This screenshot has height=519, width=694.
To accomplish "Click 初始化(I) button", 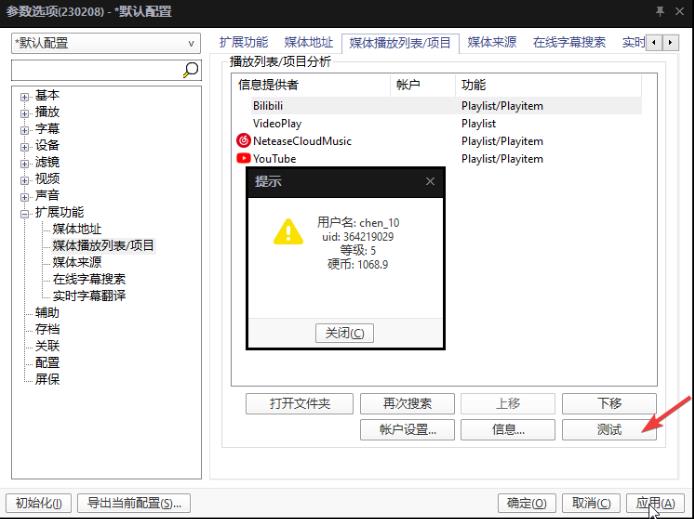I will [x=39, y=503].
